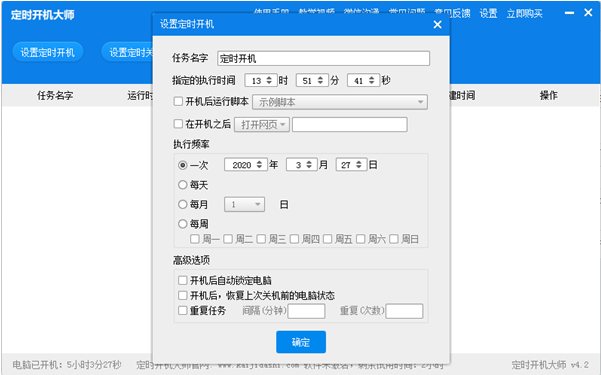Open the 打开网页 dropdown

(x=262, y=125)
